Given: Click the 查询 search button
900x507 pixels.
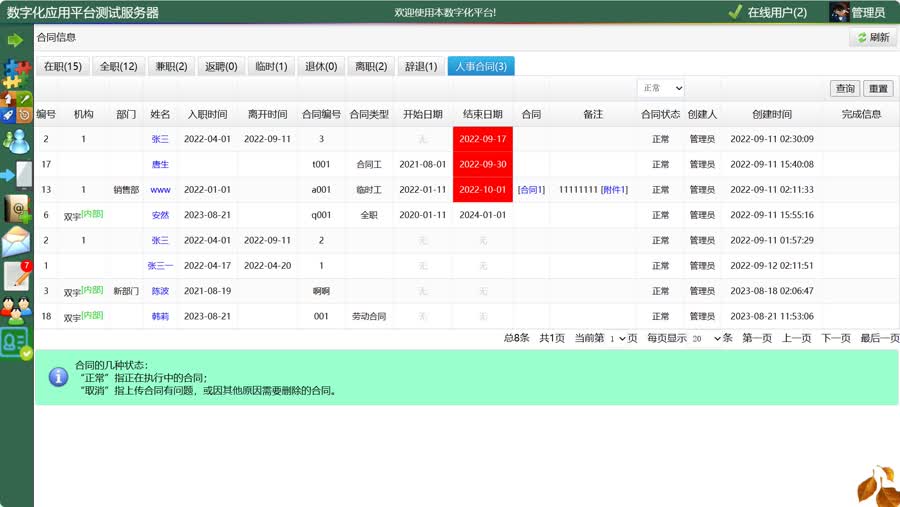Looking at the screenshot, I should [x=845, y=89].
